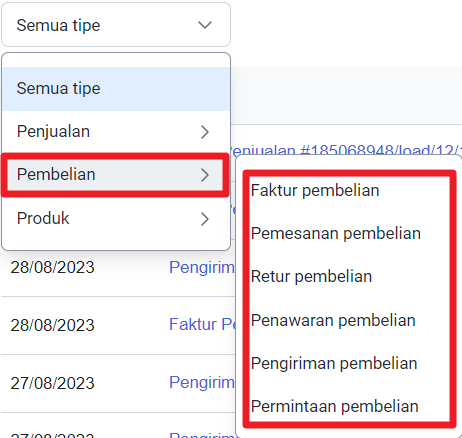462x438 pixels.
Task: Select the highlighted Semua tipe option
Action: [x=116, y=89]
